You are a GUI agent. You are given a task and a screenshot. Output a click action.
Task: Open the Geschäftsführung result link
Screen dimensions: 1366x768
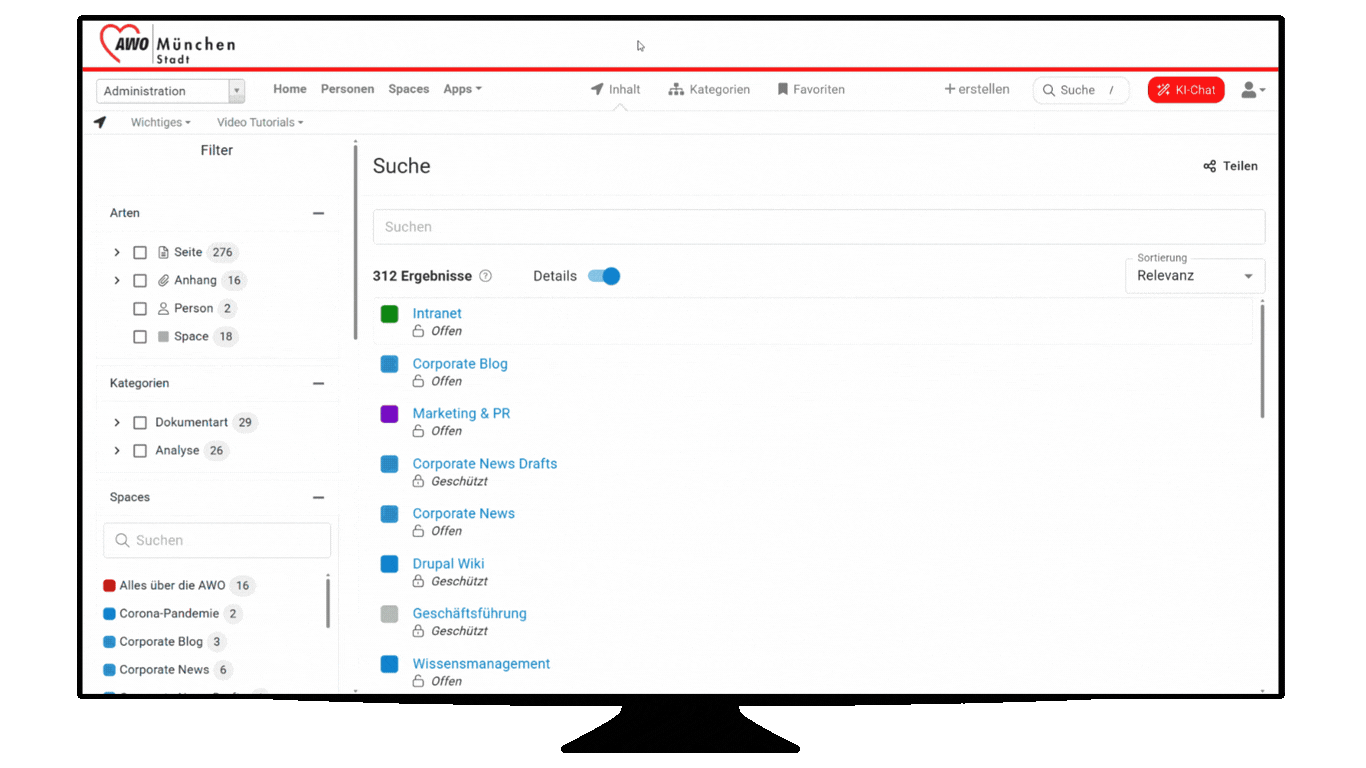(x=469, y=613)
